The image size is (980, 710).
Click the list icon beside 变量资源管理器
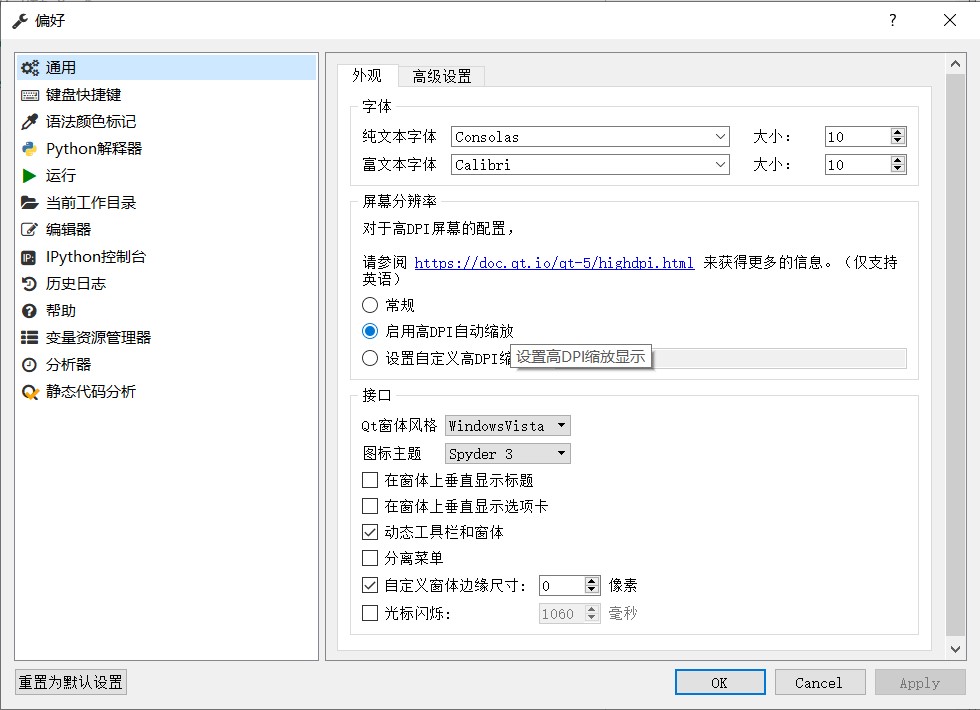point(29,338)
